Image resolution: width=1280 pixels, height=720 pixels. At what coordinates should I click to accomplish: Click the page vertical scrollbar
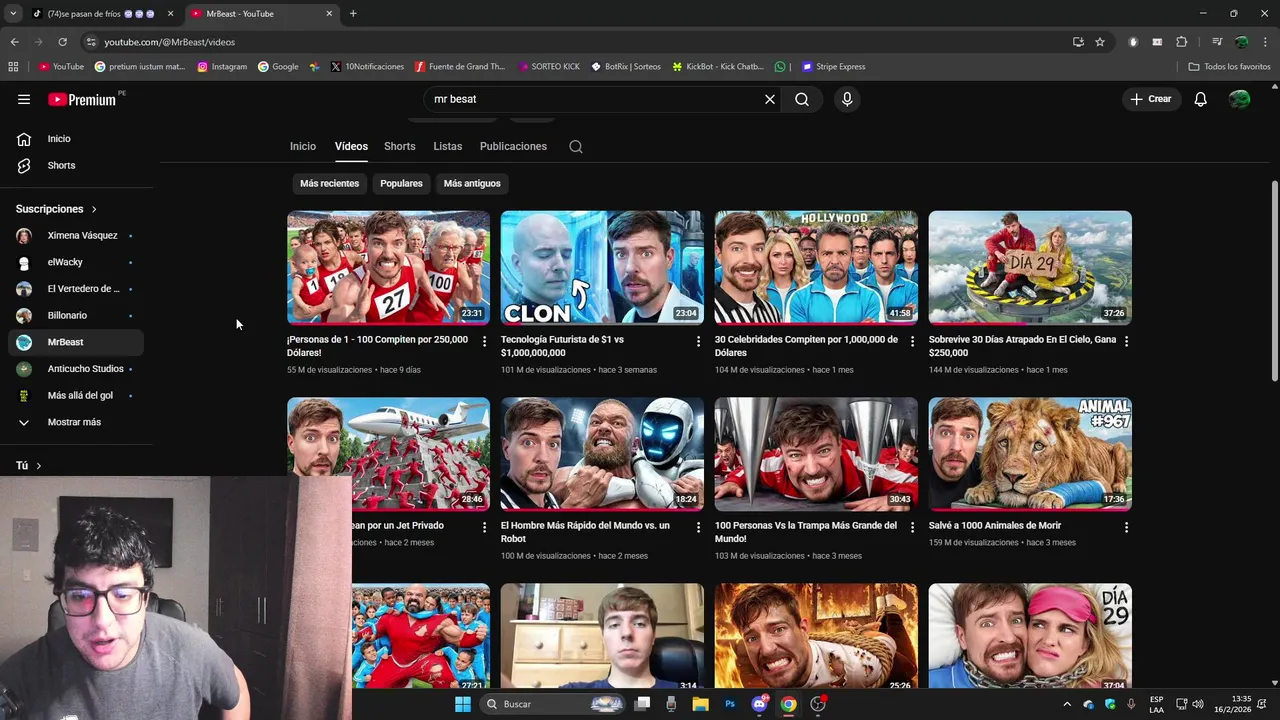pos(1274,280)
